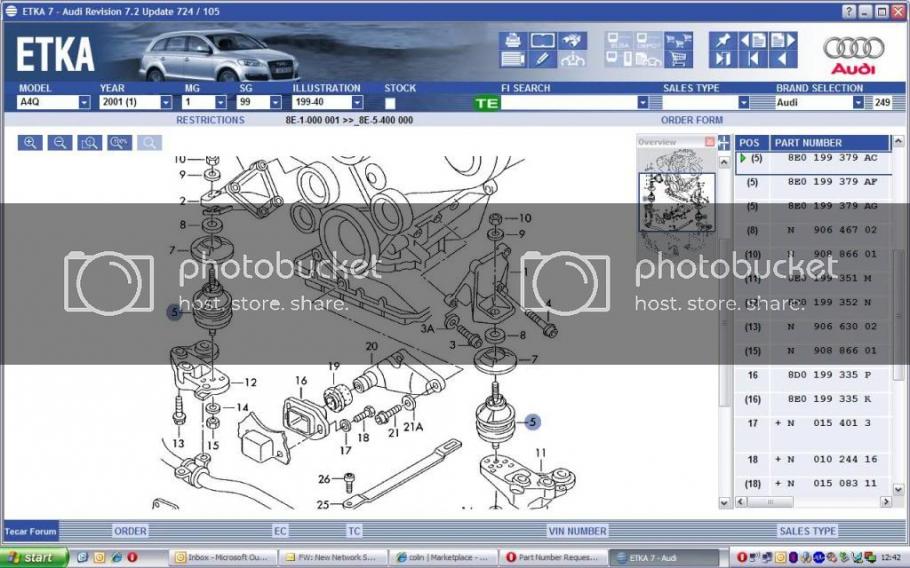
Task: Close the Overview thumbnail panel
Action: point(709,142)
